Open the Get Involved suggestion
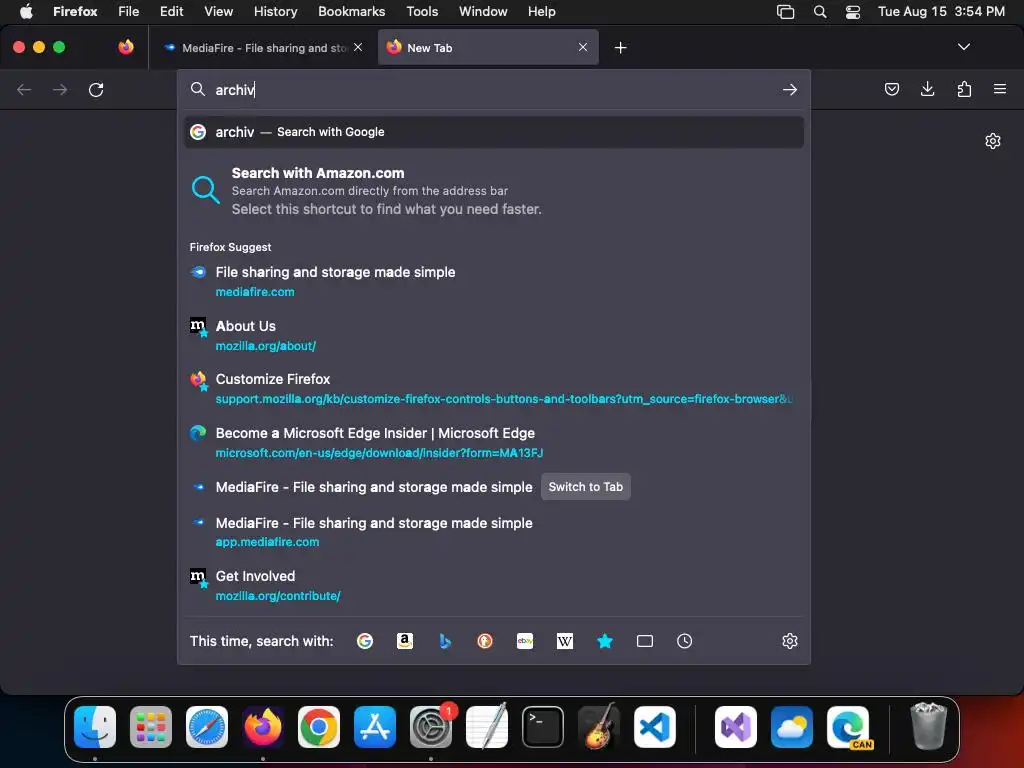This screenshot has width=1024, height=768. pos(494,586)
